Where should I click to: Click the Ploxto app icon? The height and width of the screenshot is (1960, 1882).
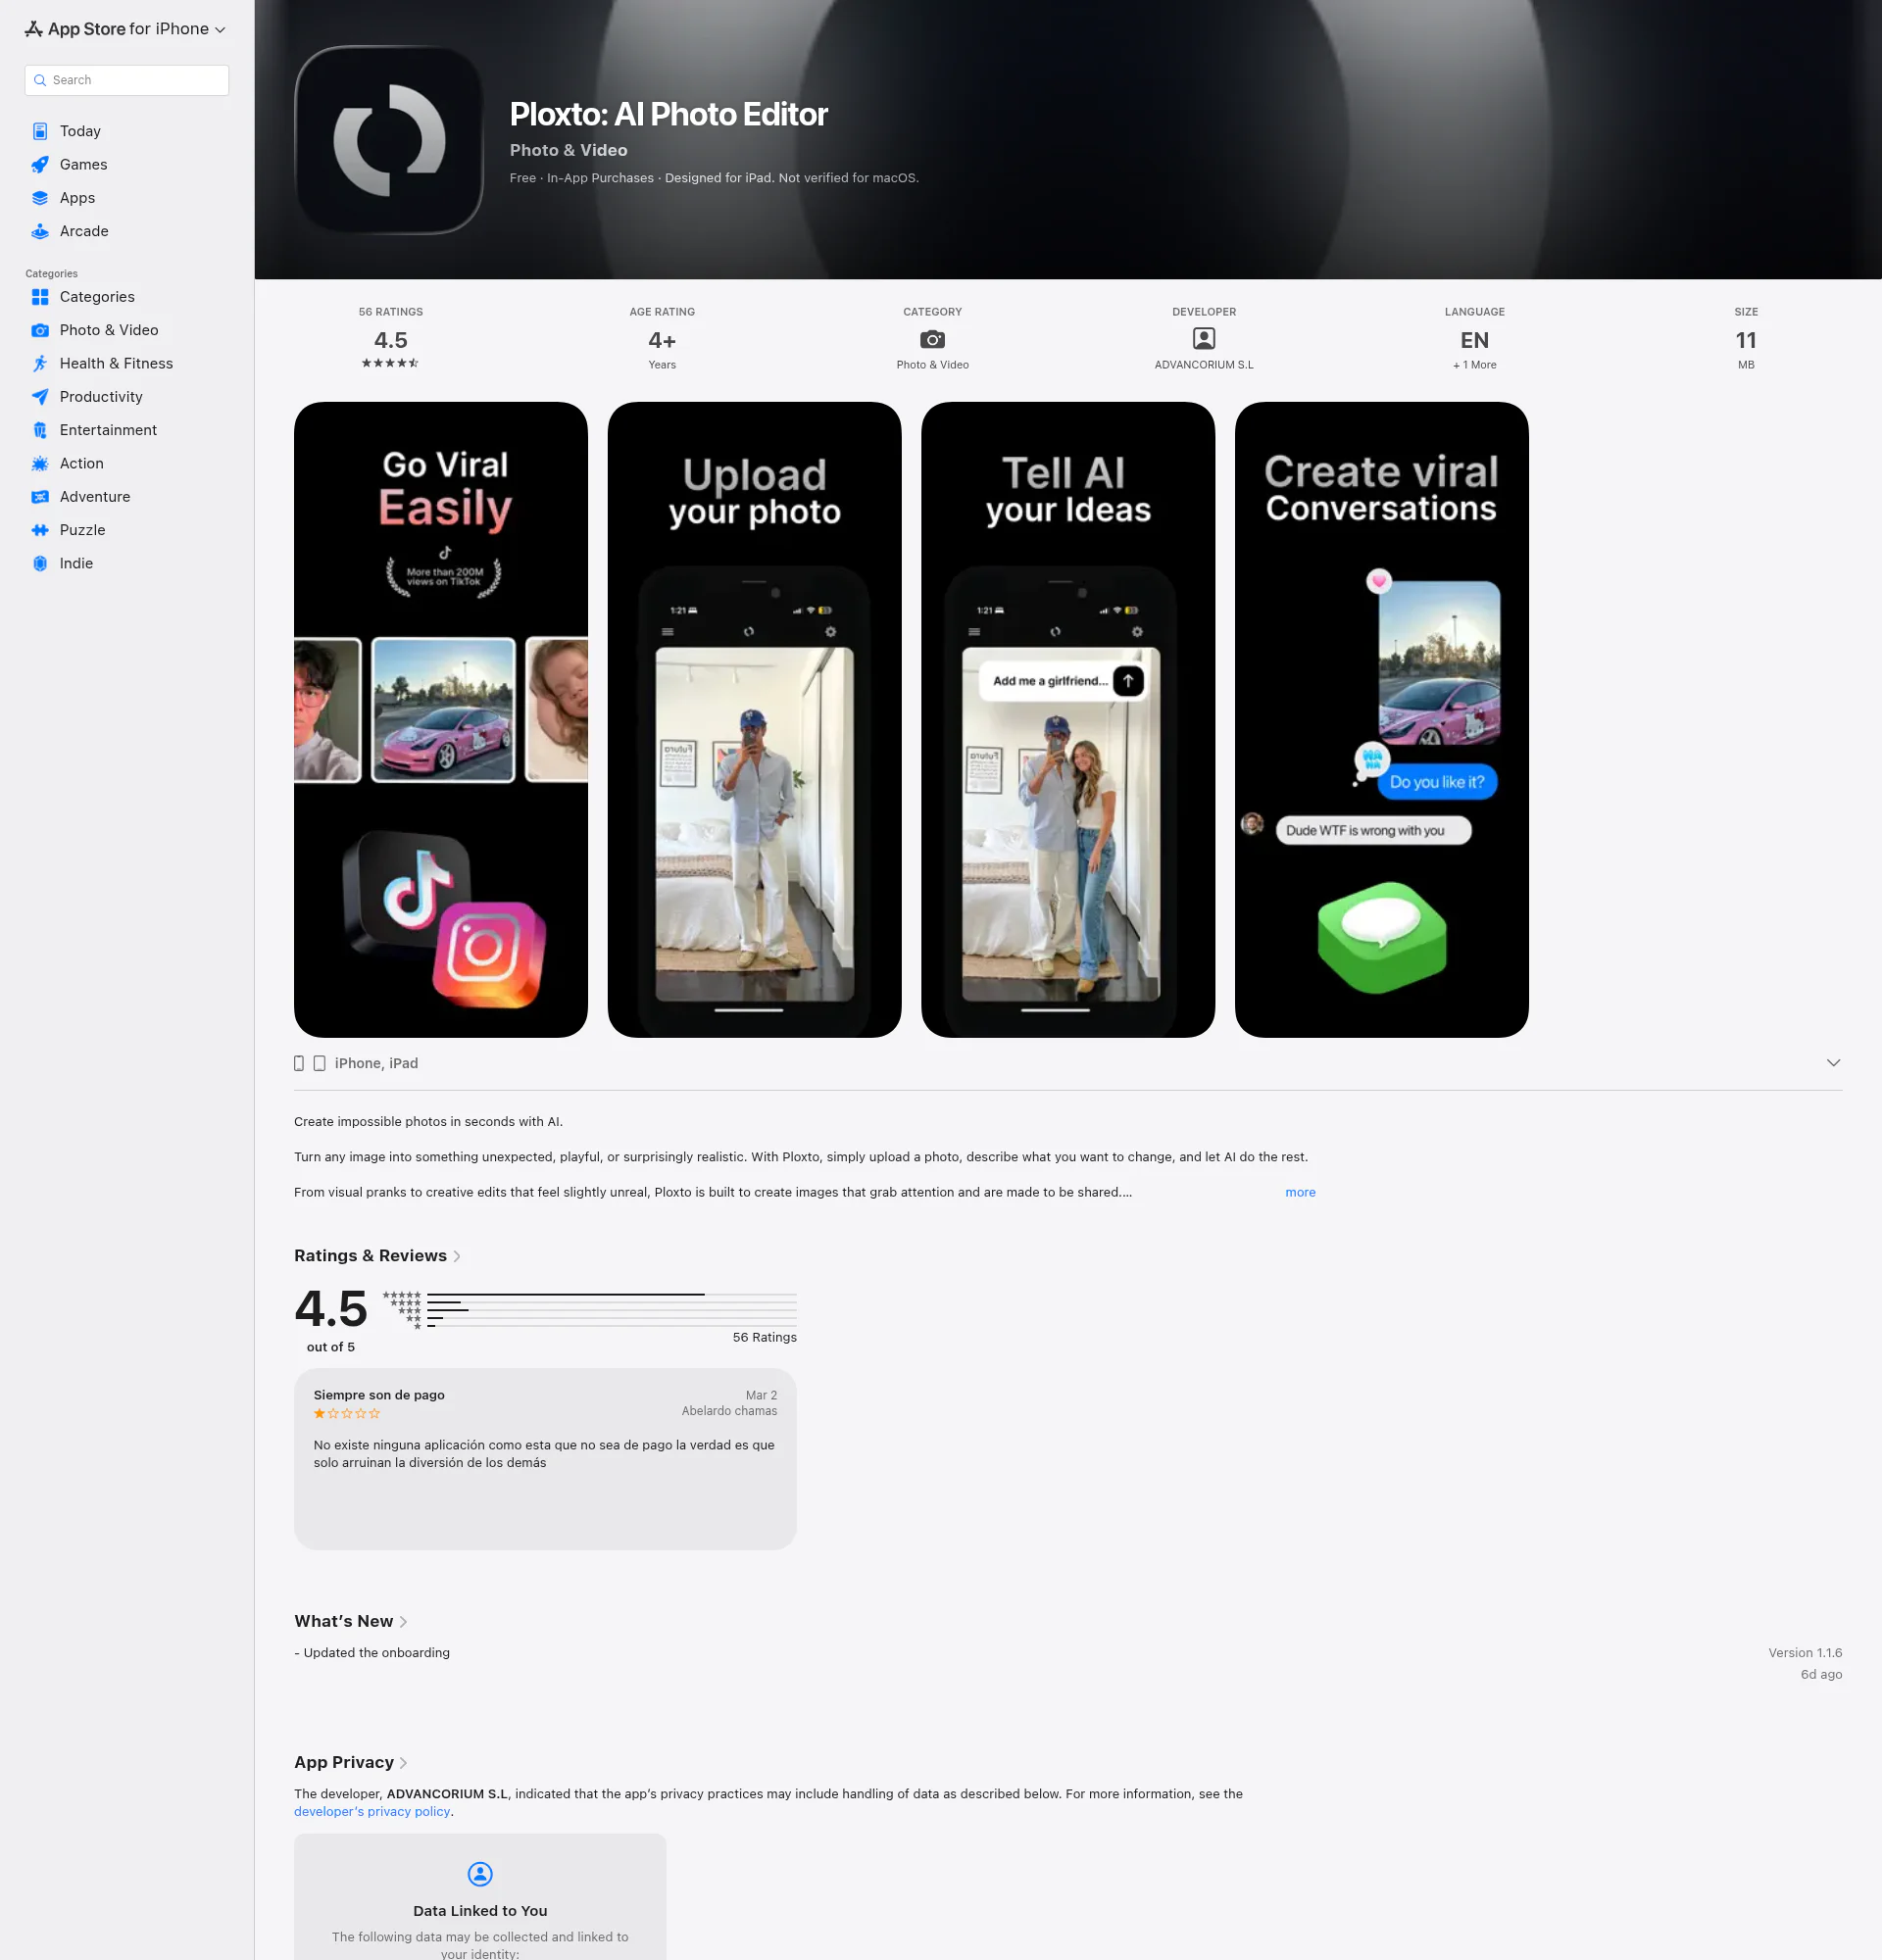point(389,140)
